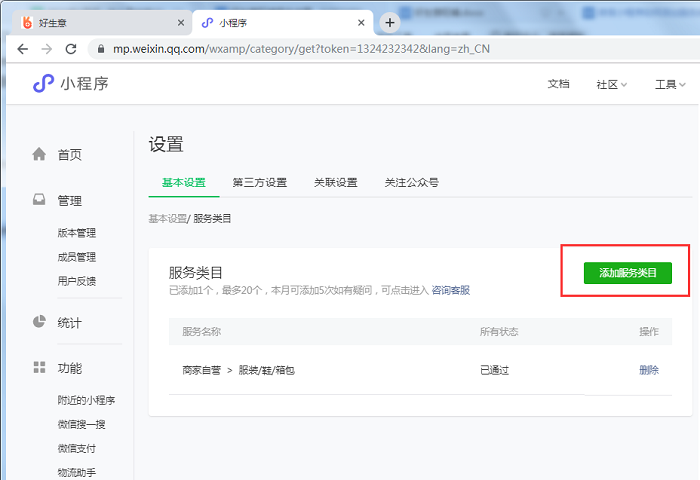Open 微信支付 in sidebar

coord(77,448)
